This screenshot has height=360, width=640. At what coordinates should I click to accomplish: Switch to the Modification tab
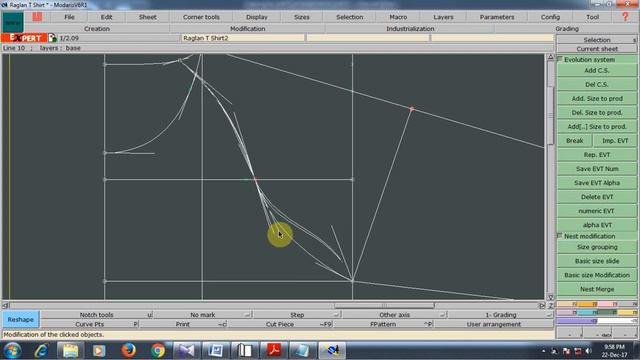(x=247, y=29)
